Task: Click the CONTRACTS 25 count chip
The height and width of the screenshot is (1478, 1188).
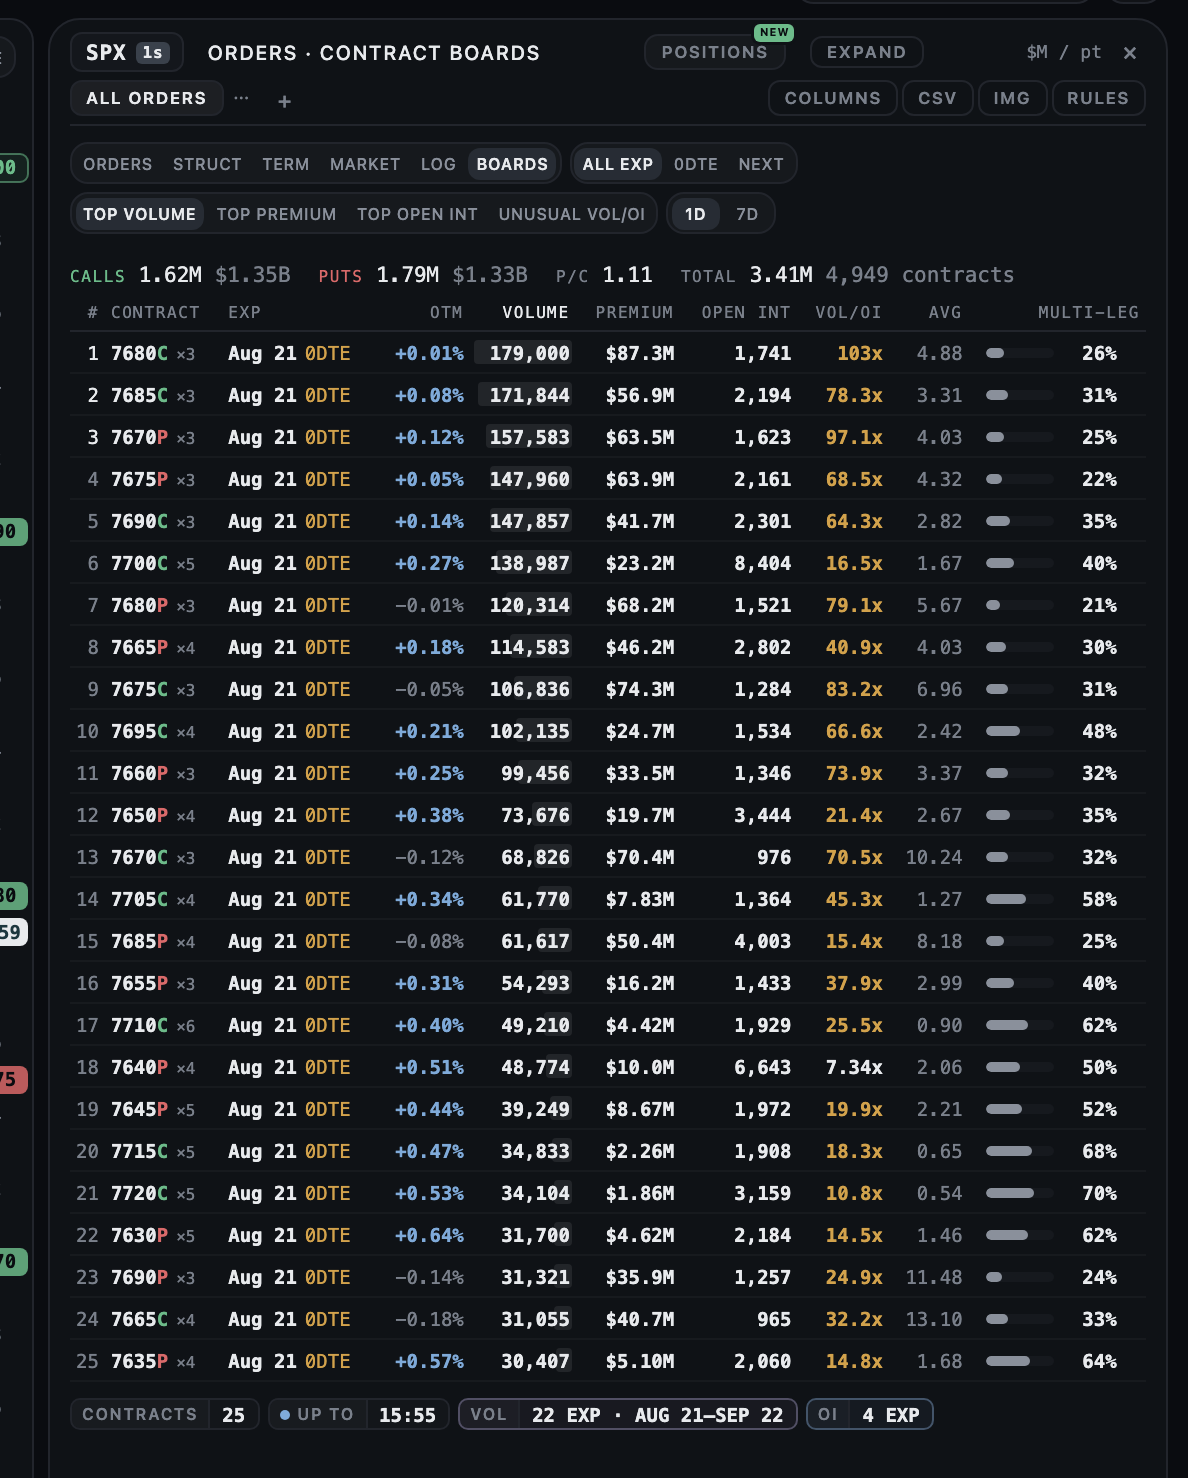Action: pyautogui.click(x=165, y=1415)
